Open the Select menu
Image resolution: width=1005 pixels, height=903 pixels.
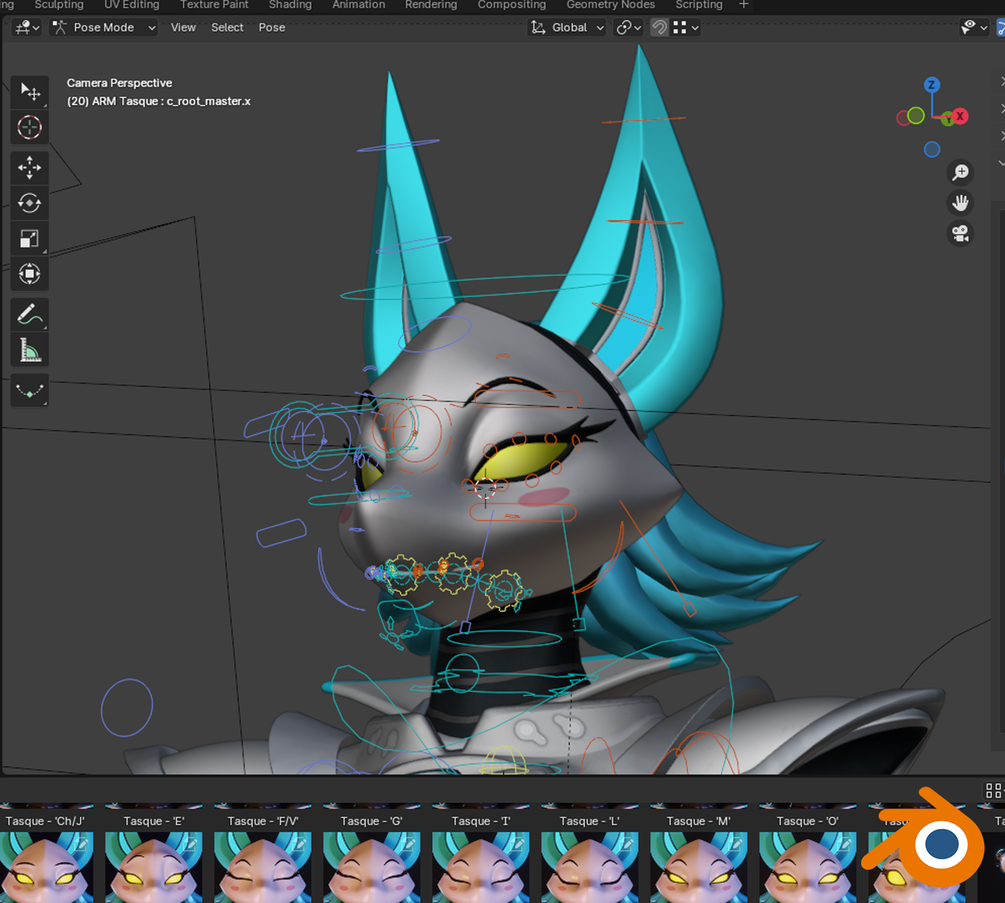pyautogui.click(x=227, y=28)
